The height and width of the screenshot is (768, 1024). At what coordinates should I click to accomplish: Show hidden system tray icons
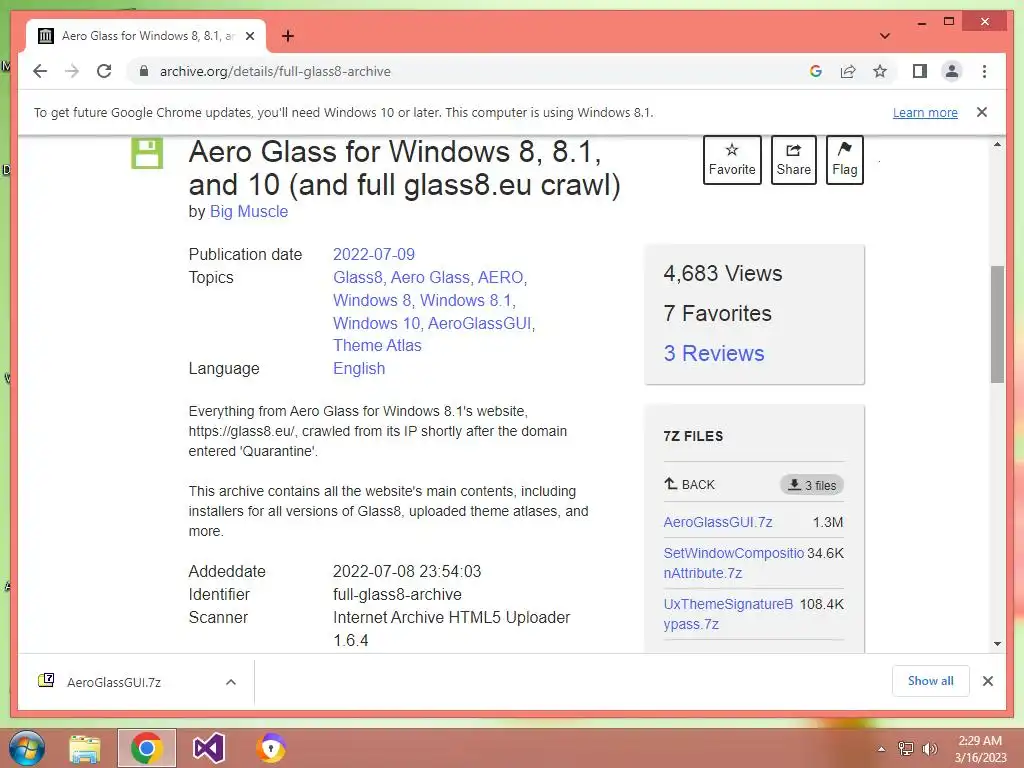pyautogui.click(x=882, y=749)
